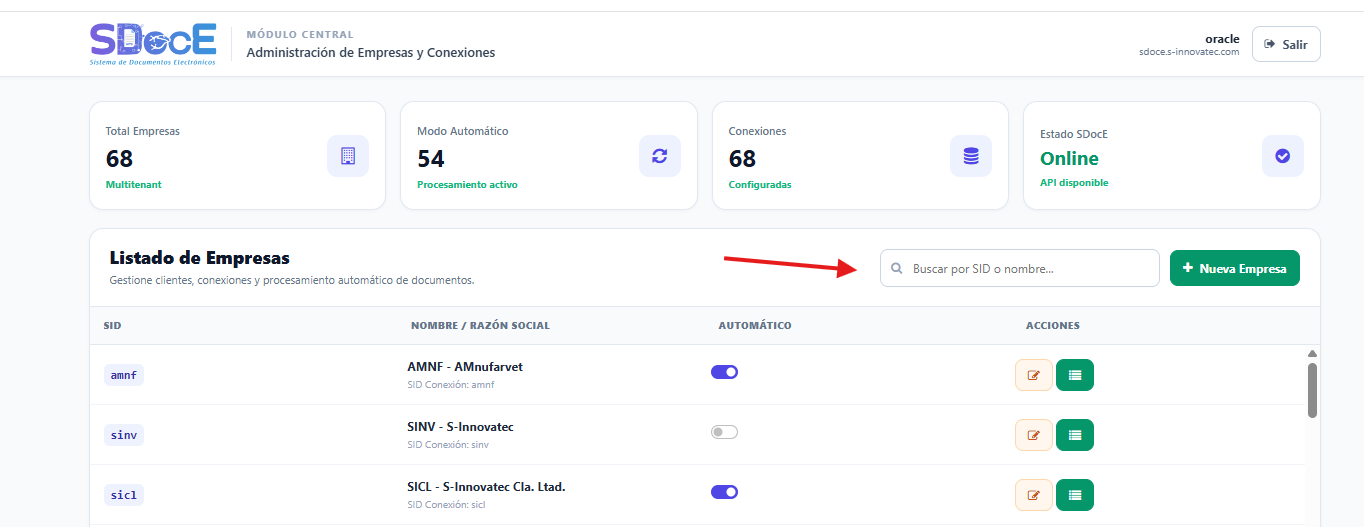
Task: Click the ACCIONES column header
Action: coord(1053,326)
